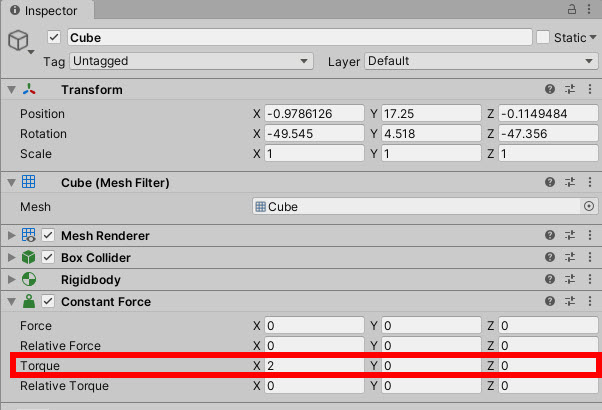Open Rigidbody context menu
Image resolution: width=602 pixels, height=410 pixels.
coord(590,279)
